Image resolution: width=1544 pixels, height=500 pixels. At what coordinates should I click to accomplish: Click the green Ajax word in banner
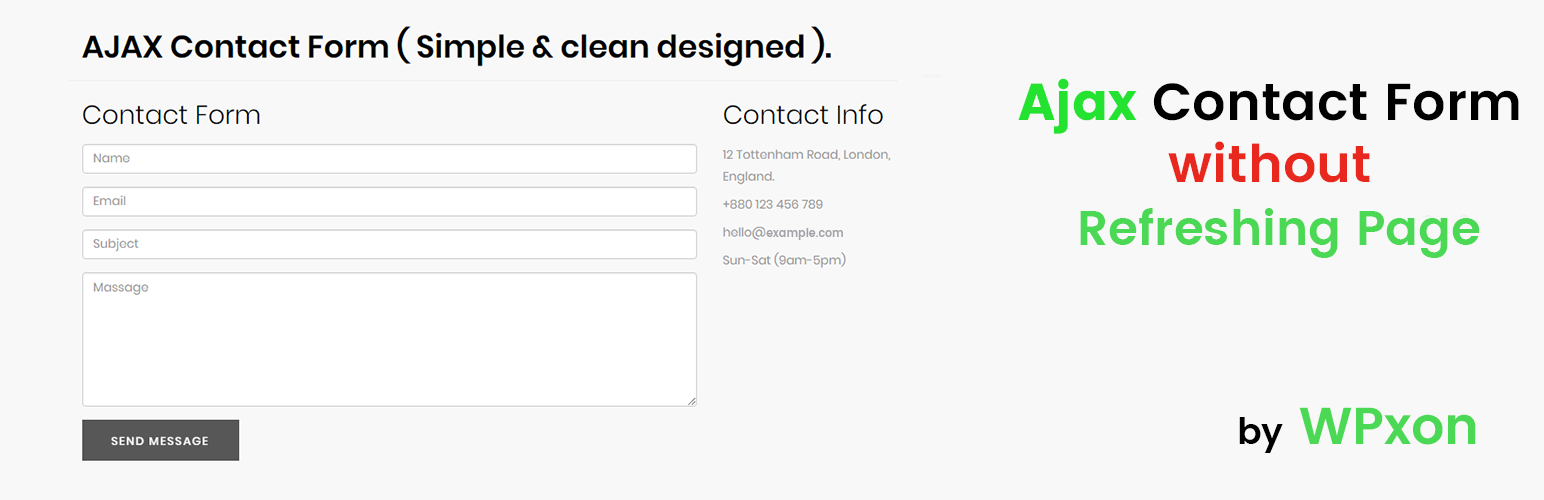[1077, 102]
